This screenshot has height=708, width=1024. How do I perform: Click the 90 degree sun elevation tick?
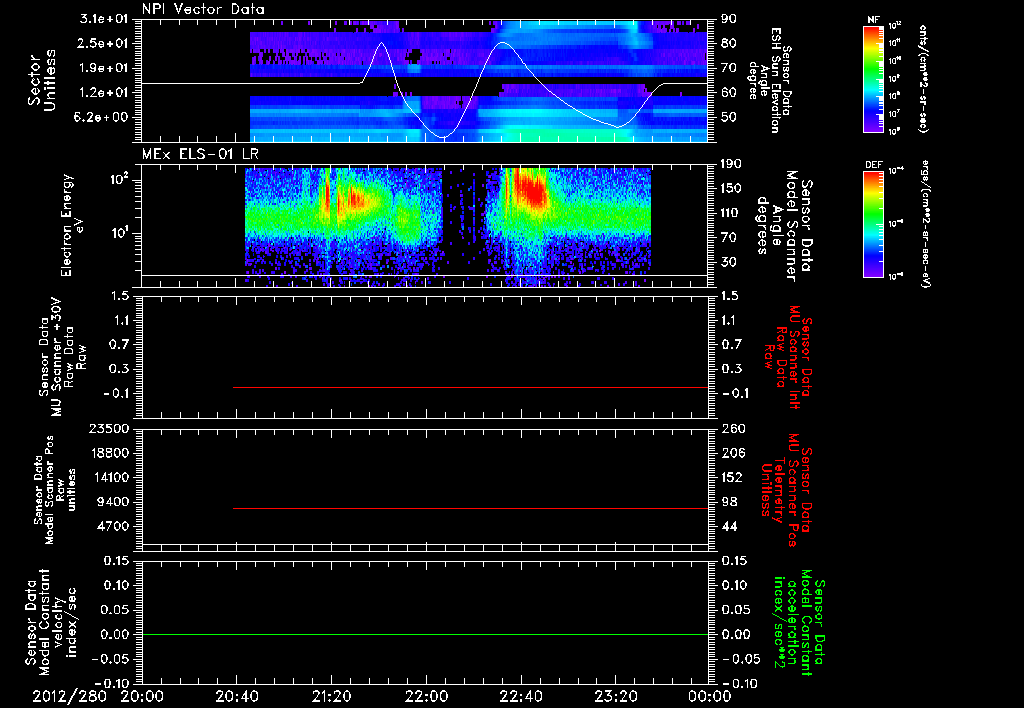point(729,19)
